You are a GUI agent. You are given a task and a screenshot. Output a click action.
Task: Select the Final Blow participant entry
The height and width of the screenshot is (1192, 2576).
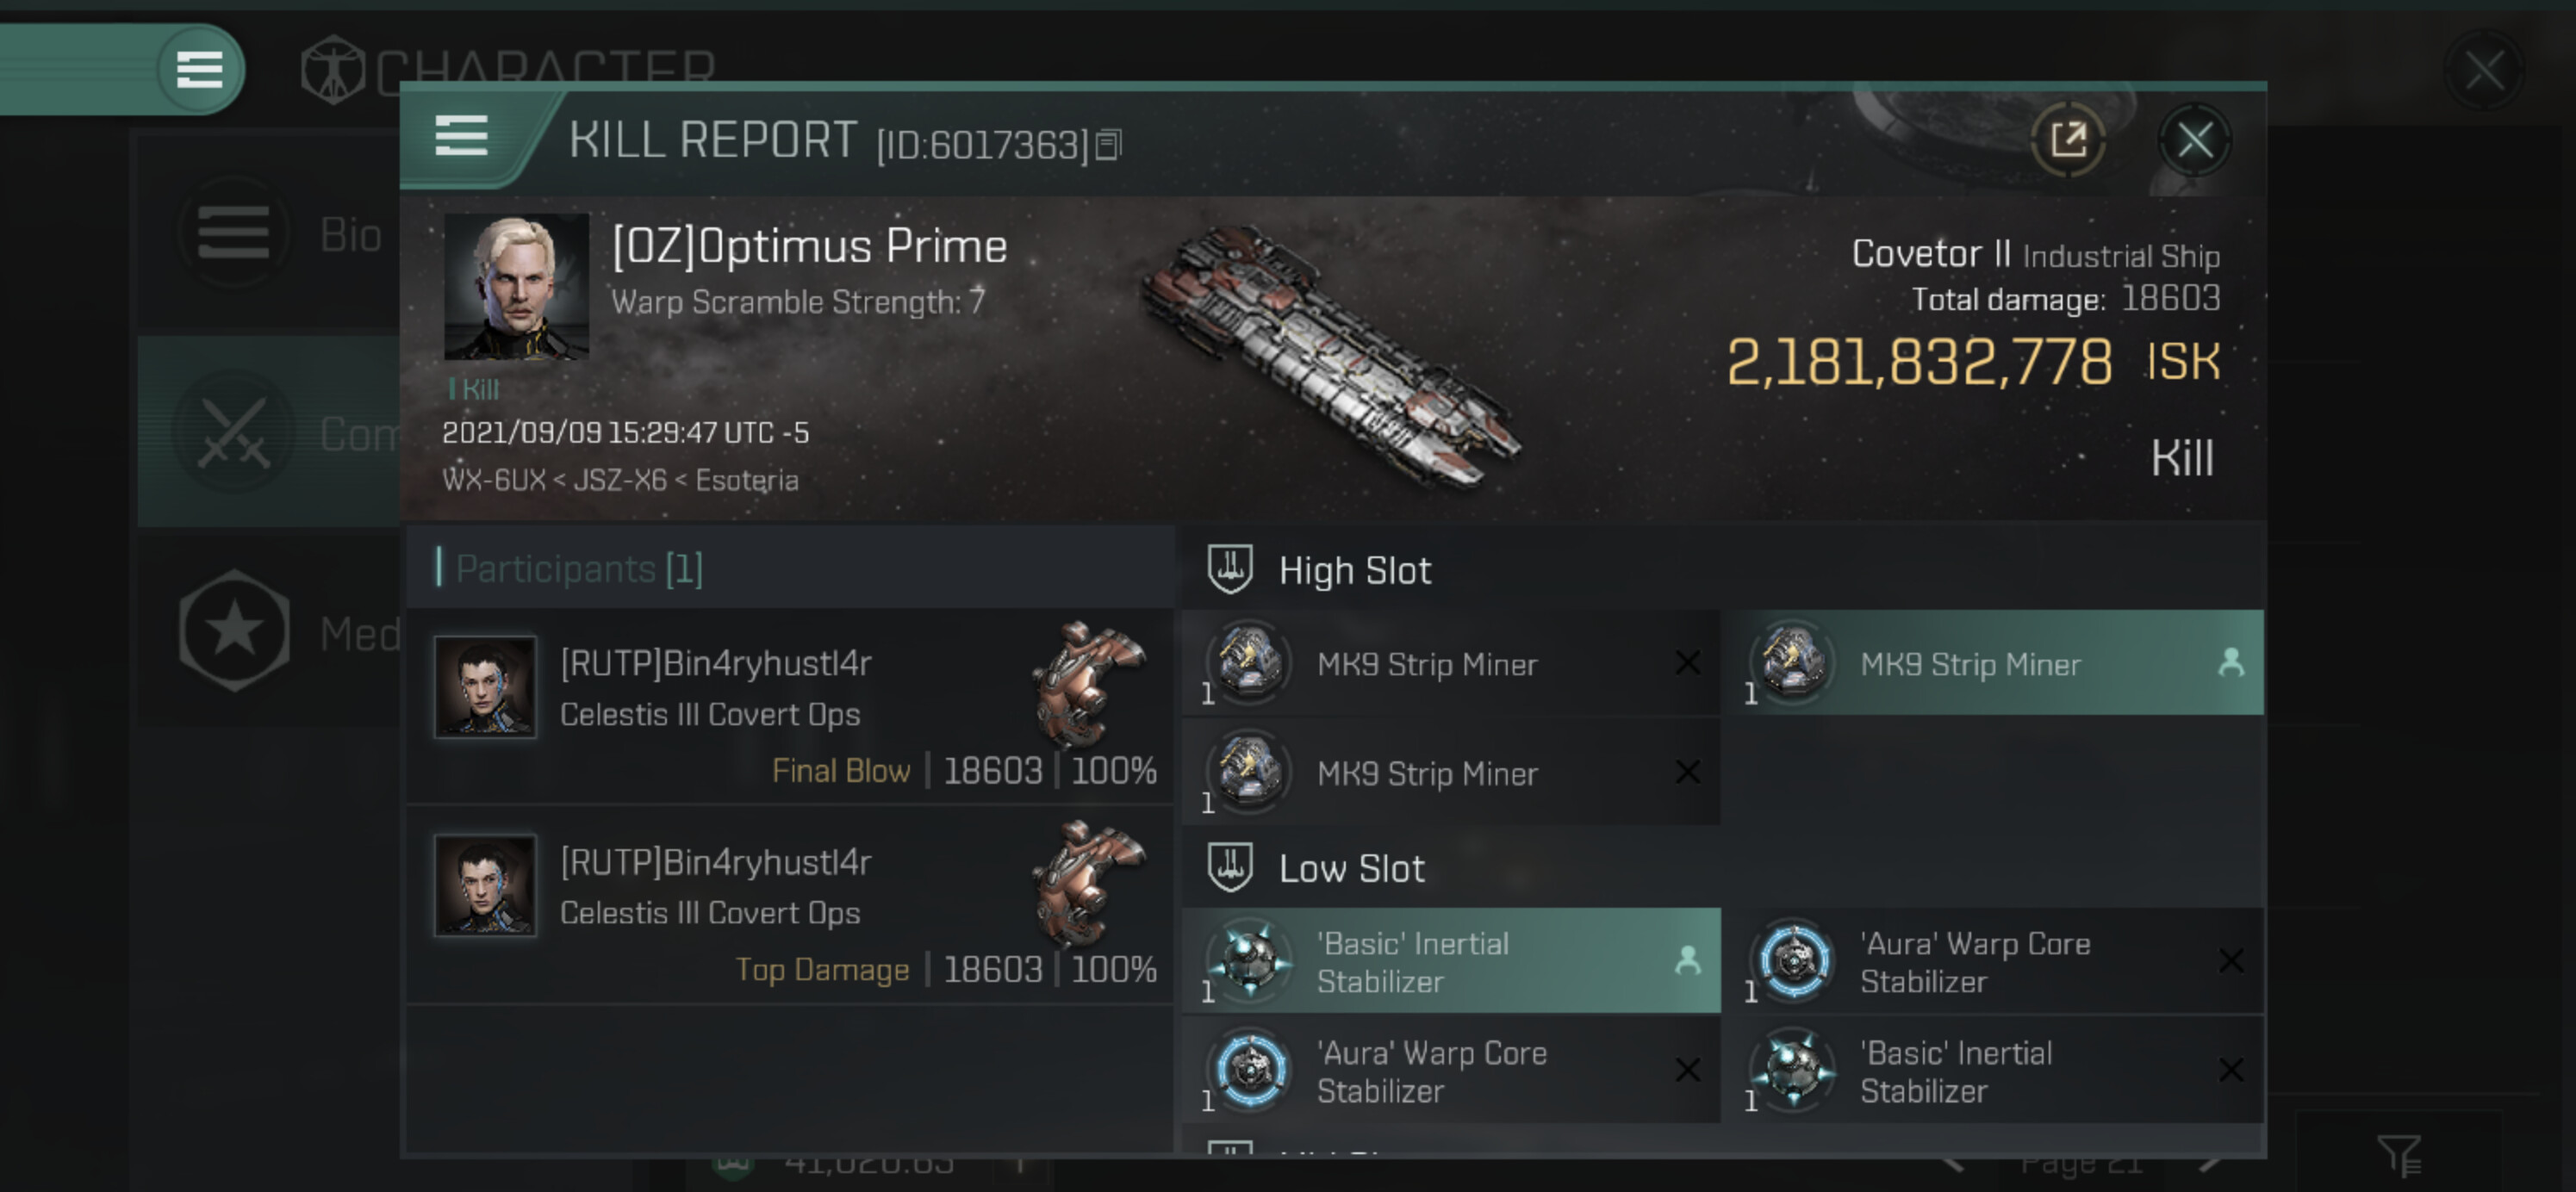pos(790,706)
